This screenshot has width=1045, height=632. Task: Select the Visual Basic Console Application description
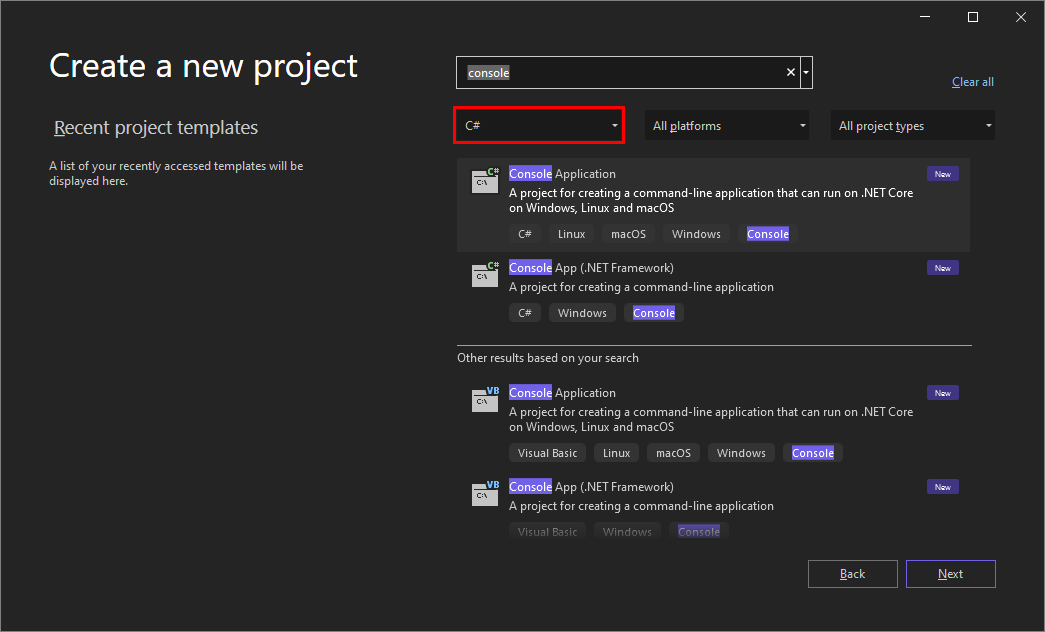(x=710, y=419)
